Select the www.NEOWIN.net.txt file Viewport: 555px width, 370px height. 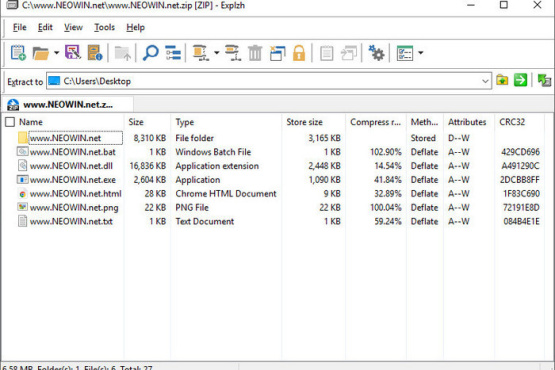[x=71, y=221]
